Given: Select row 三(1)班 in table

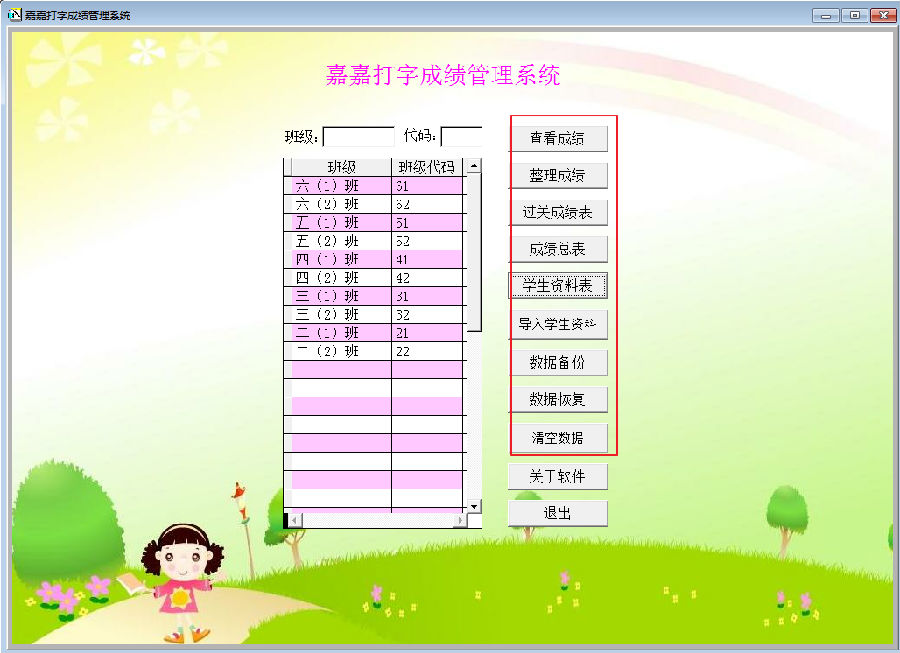Looking at the screenshot, I should pyautogui.click(x=374, y=296).
